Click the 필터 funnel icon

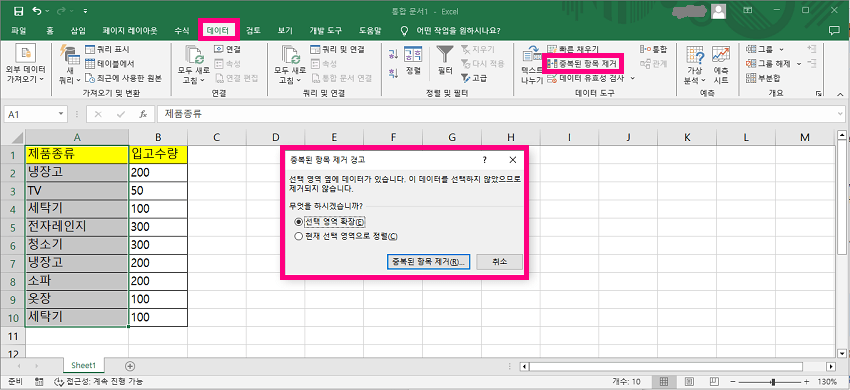coord(446,61)
